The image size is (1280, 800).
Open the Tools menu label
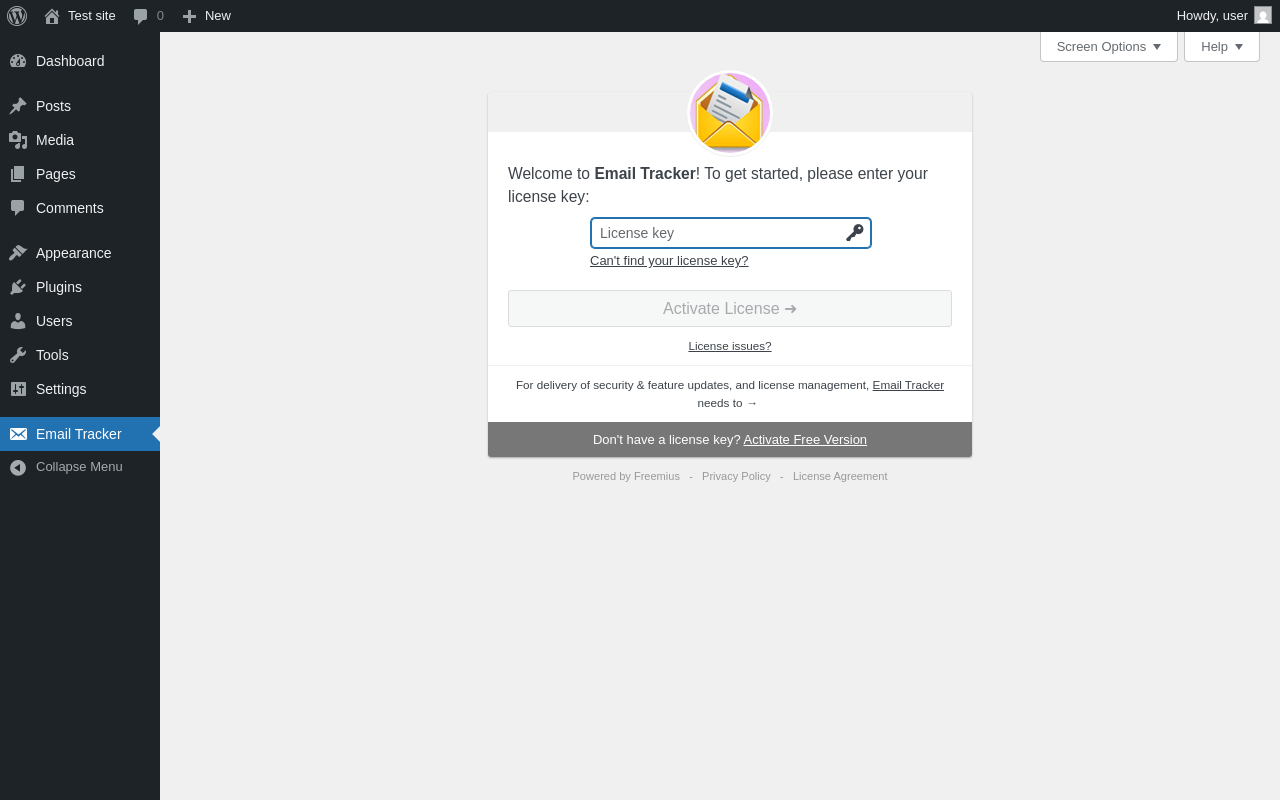click(52, 355)
